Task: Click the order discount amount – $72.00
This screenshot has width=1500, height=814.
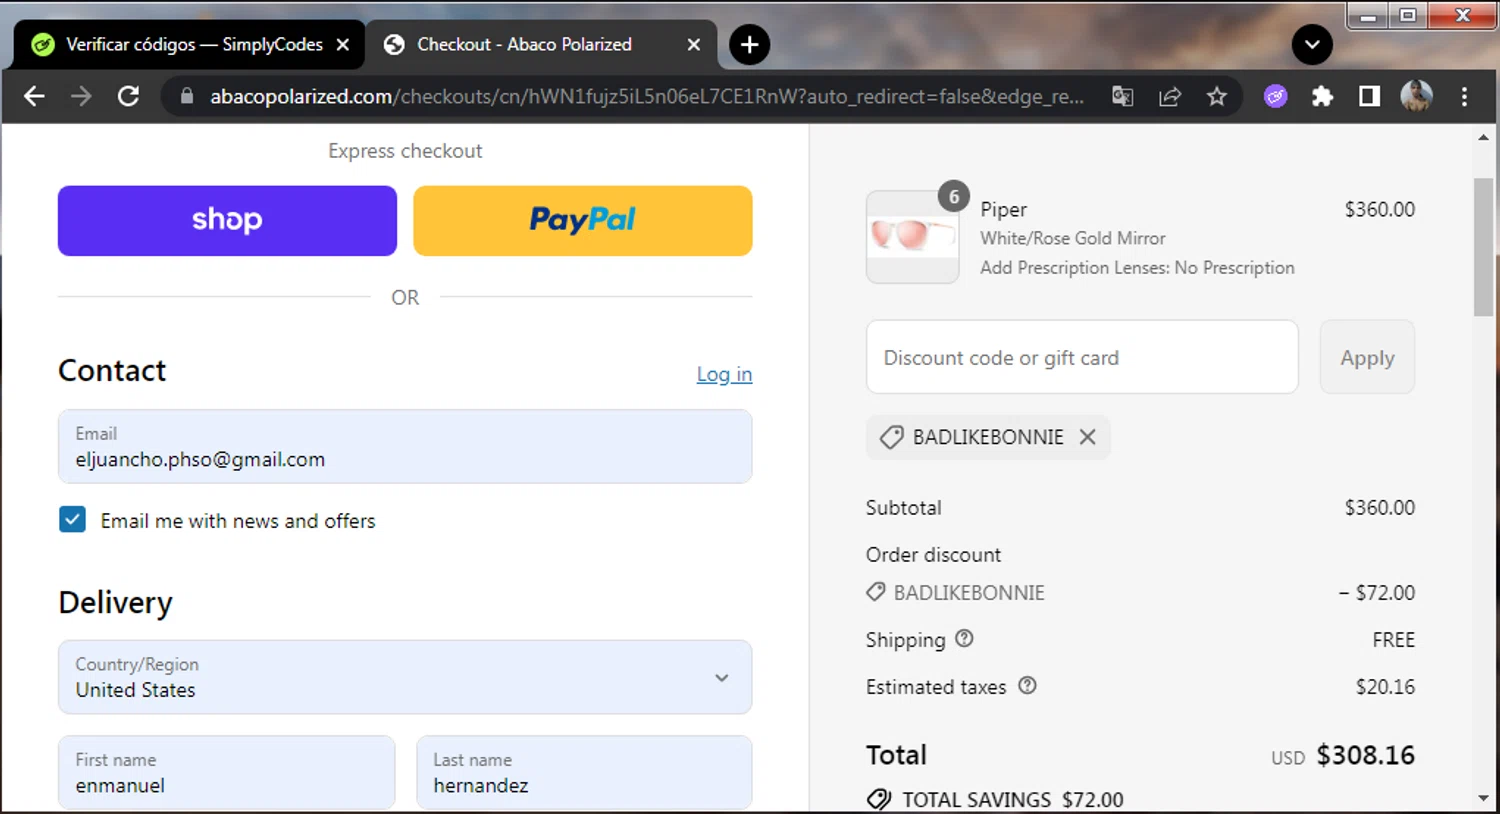Action: click(1377, 592)
